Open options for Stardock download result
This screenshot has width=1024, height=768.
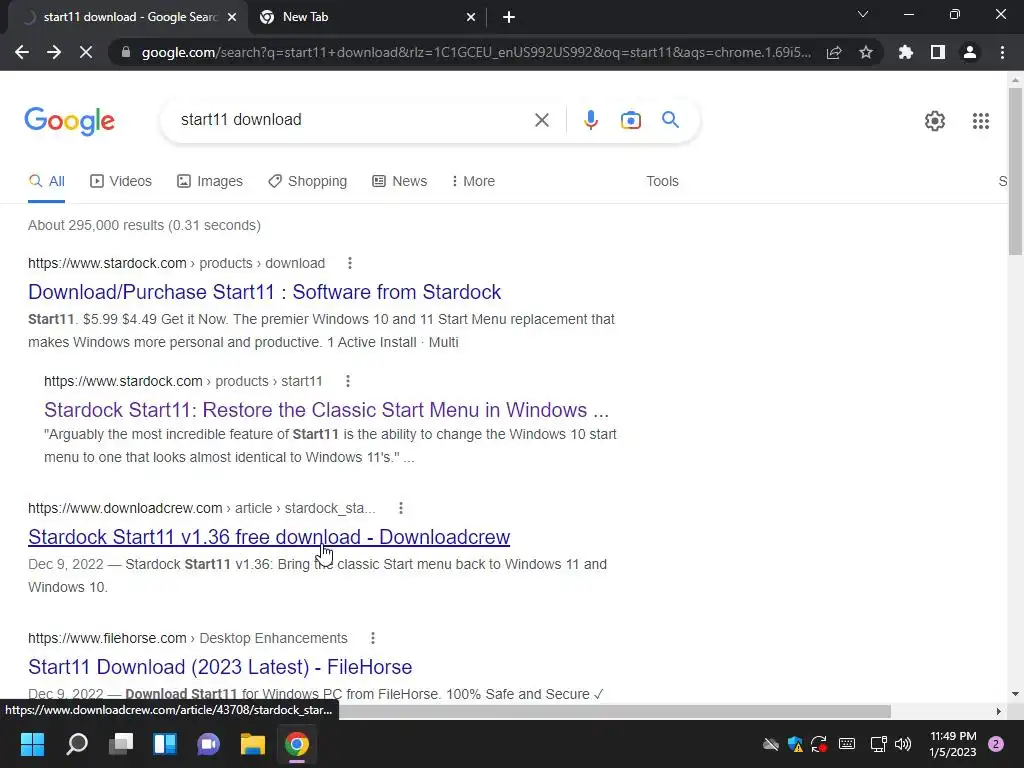pos(350,263)
